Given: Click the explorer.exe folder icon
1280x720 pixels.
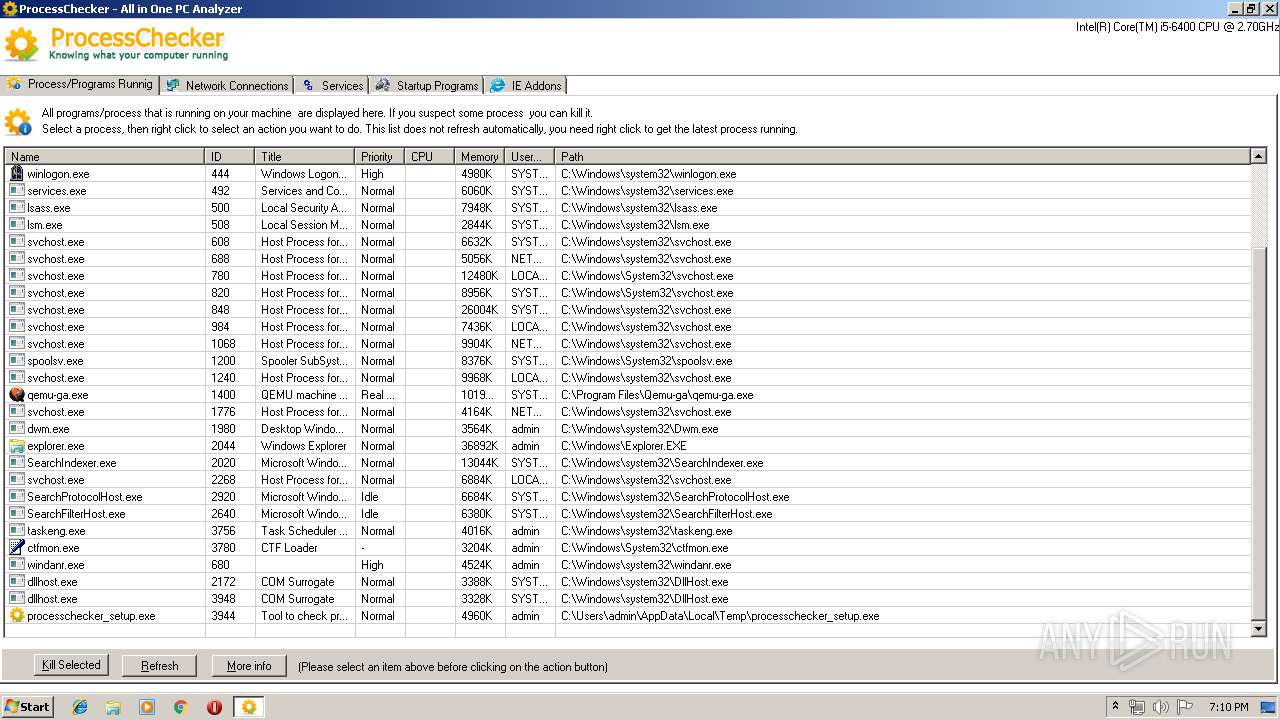Looking at the screenshot, I should point(16,446).
